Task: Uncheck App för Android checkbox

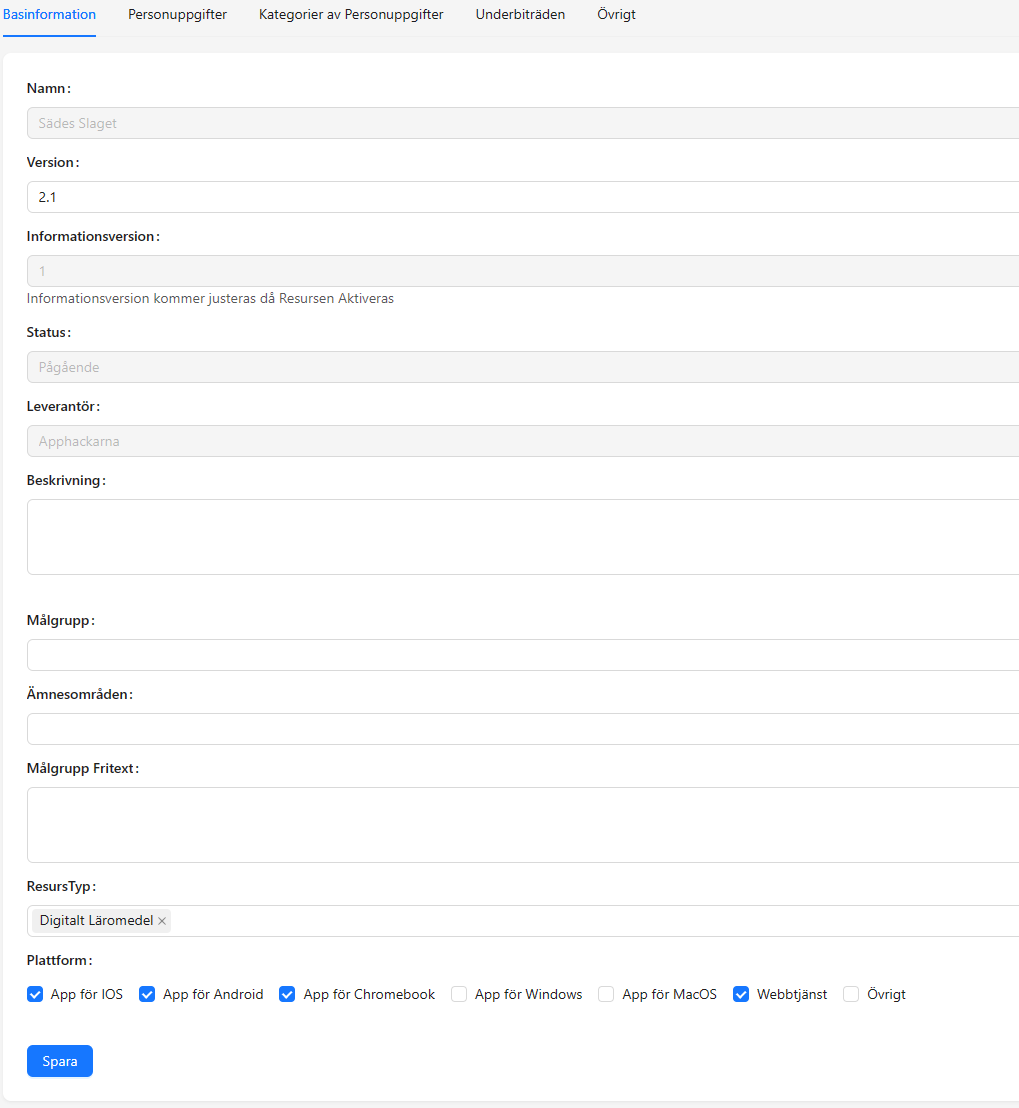Action: point(147,994)
